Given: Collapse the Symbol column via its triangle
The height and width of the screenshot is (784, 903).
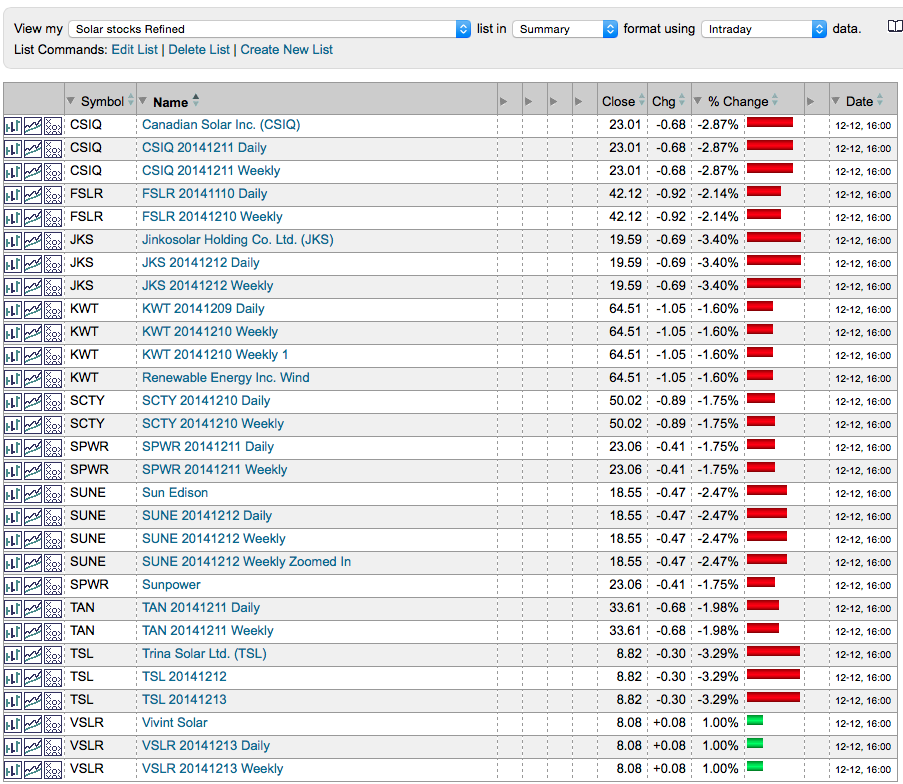Looking at the screenshot, I should tap(71, 101).
